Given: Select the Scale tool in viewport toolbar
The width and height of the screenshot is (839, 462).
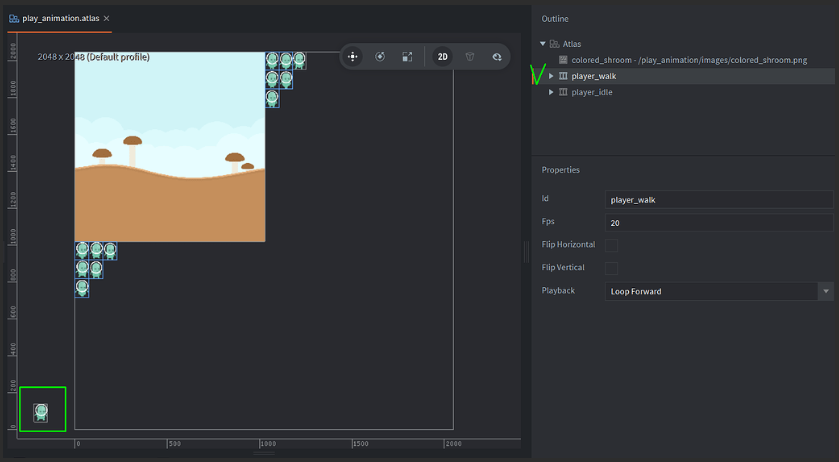Looking at the screenshot, I should click(x=407, y=57).
